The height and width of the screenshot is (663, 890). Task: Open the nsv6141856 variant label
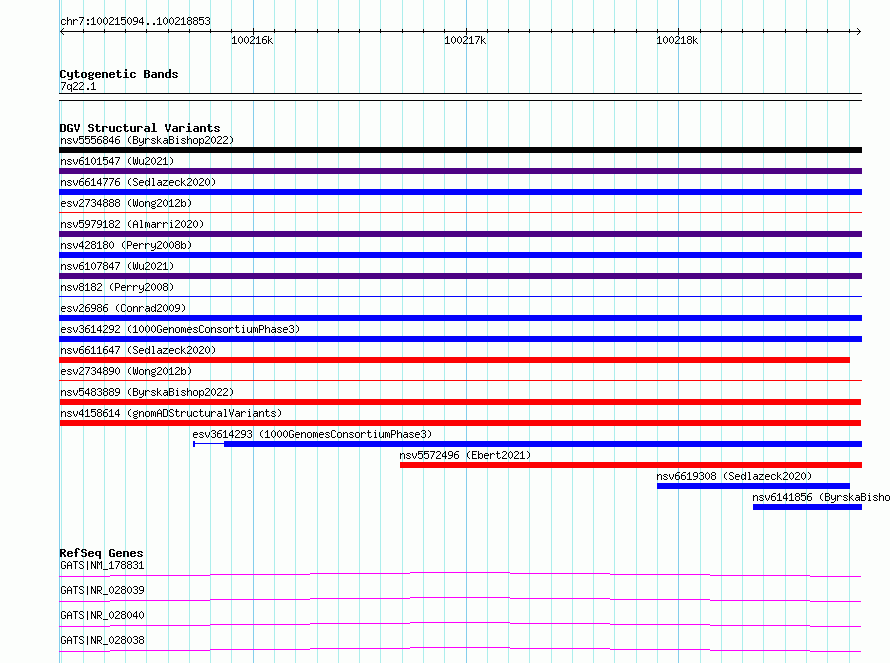[x=821, y=497]
